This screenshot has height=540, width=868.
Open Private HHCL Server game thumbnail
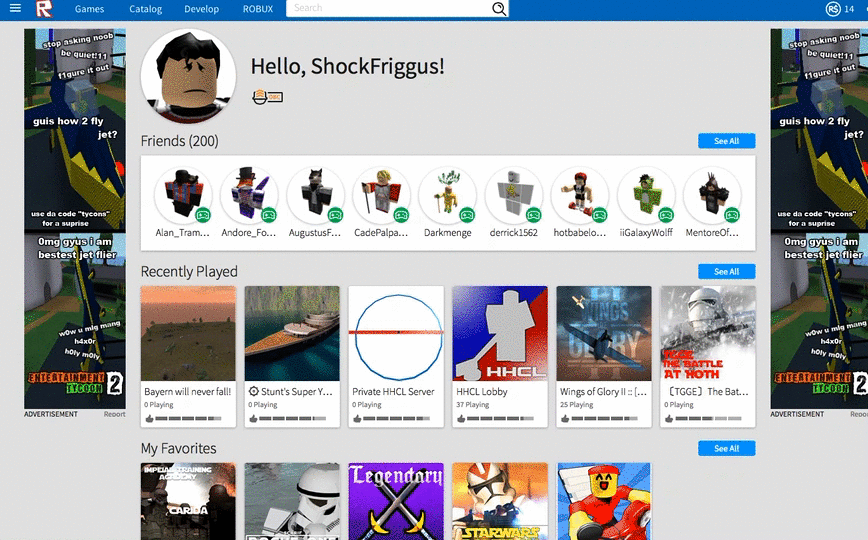pos(396,333)
